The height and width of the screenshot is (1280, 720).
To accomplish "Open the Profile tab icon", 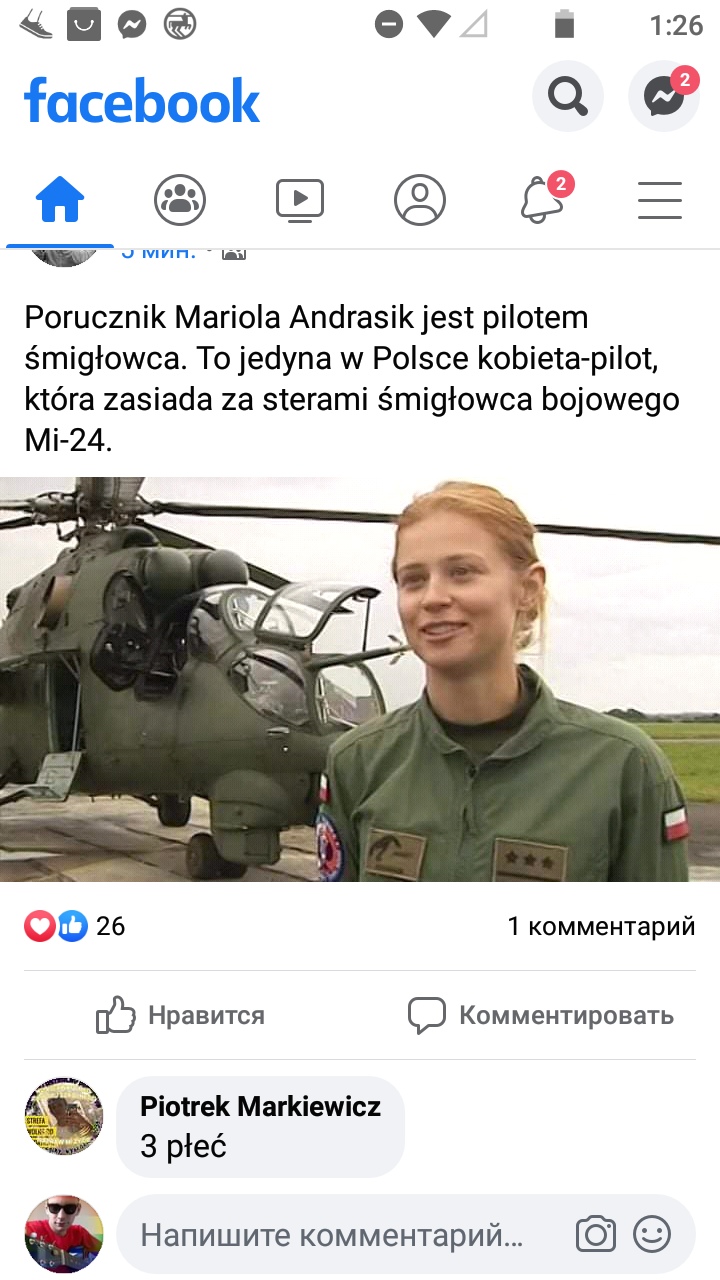I will [420, 200].
